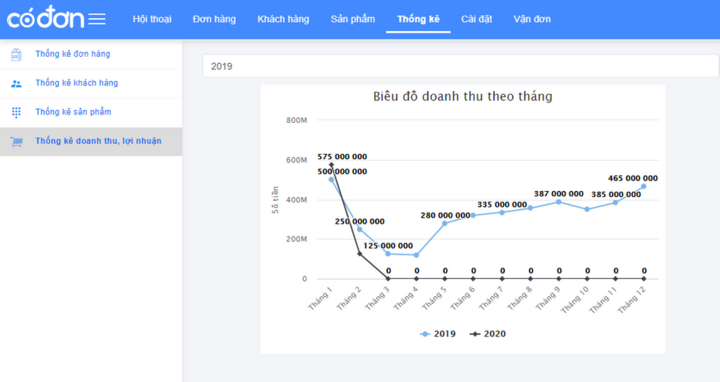The width and height of the screenshot is (720, 382).
Task: Select the Thống kê tab
Action: [418, 19]
